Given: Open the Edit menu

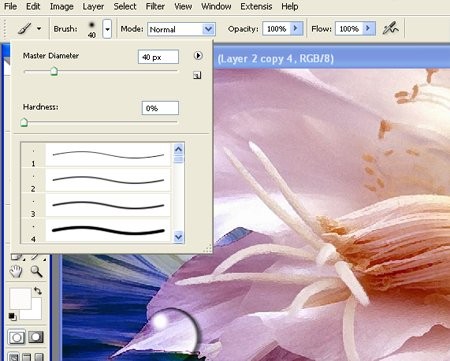Looking at the screenshot, I should click(x=33, y=6).
